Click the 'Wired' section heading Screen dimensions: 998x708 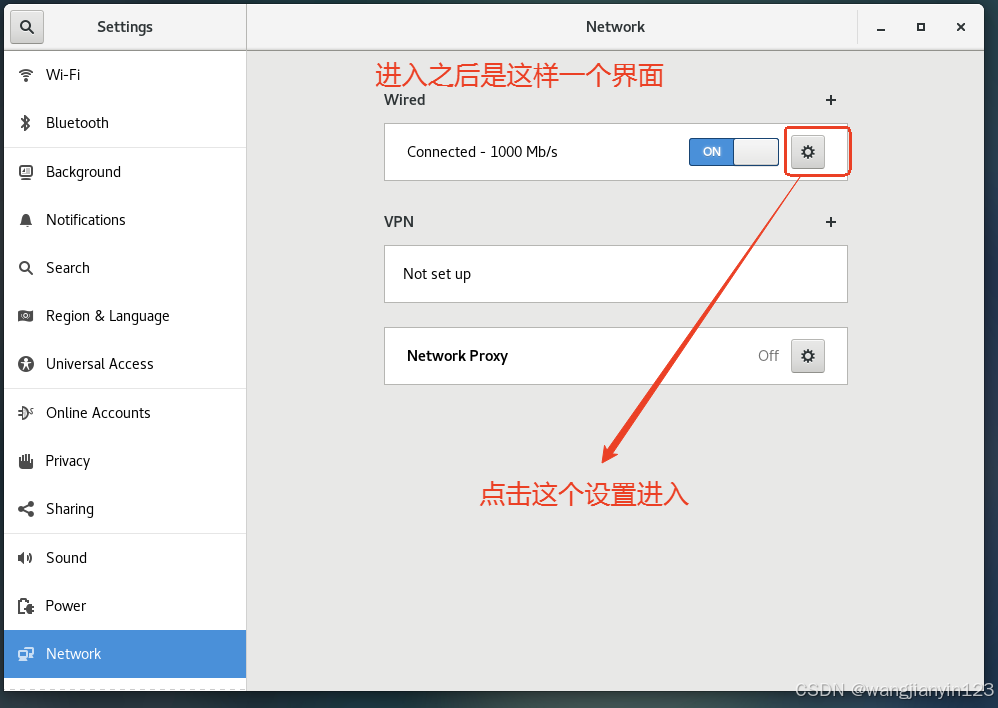click(404, 100)
